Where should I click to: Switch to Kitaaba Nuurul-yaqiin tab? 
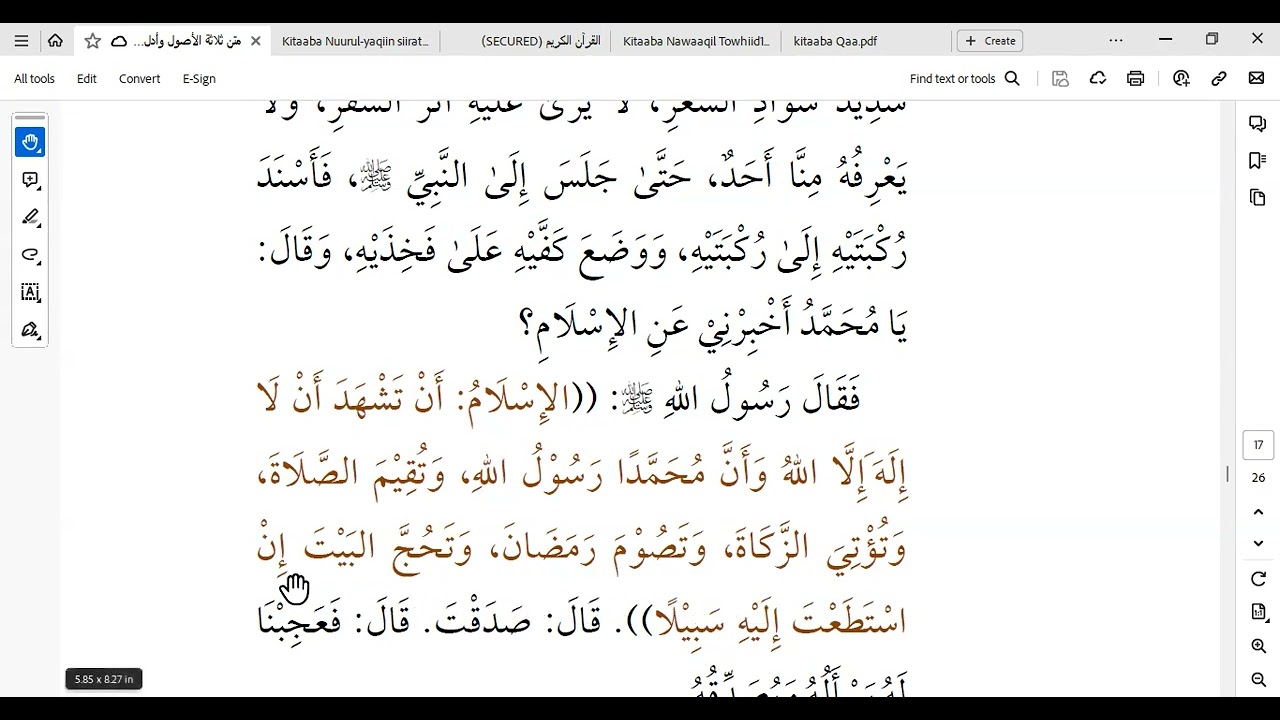[355, 41]
